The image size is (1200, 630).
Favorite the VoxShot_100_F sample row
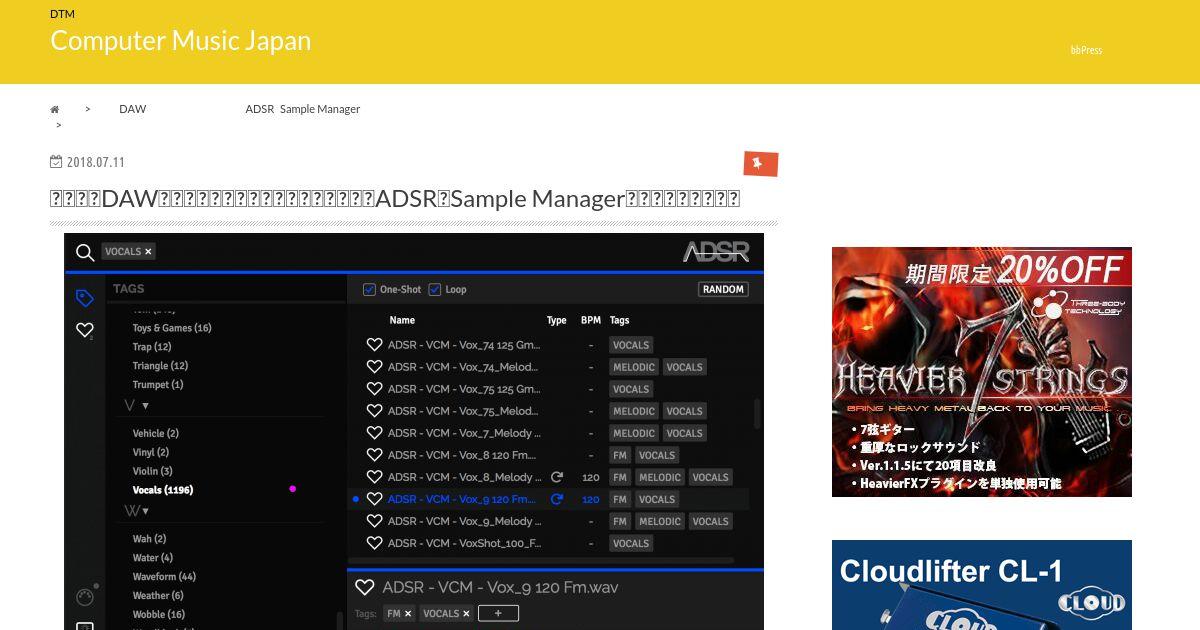click(x=374, y=543)
